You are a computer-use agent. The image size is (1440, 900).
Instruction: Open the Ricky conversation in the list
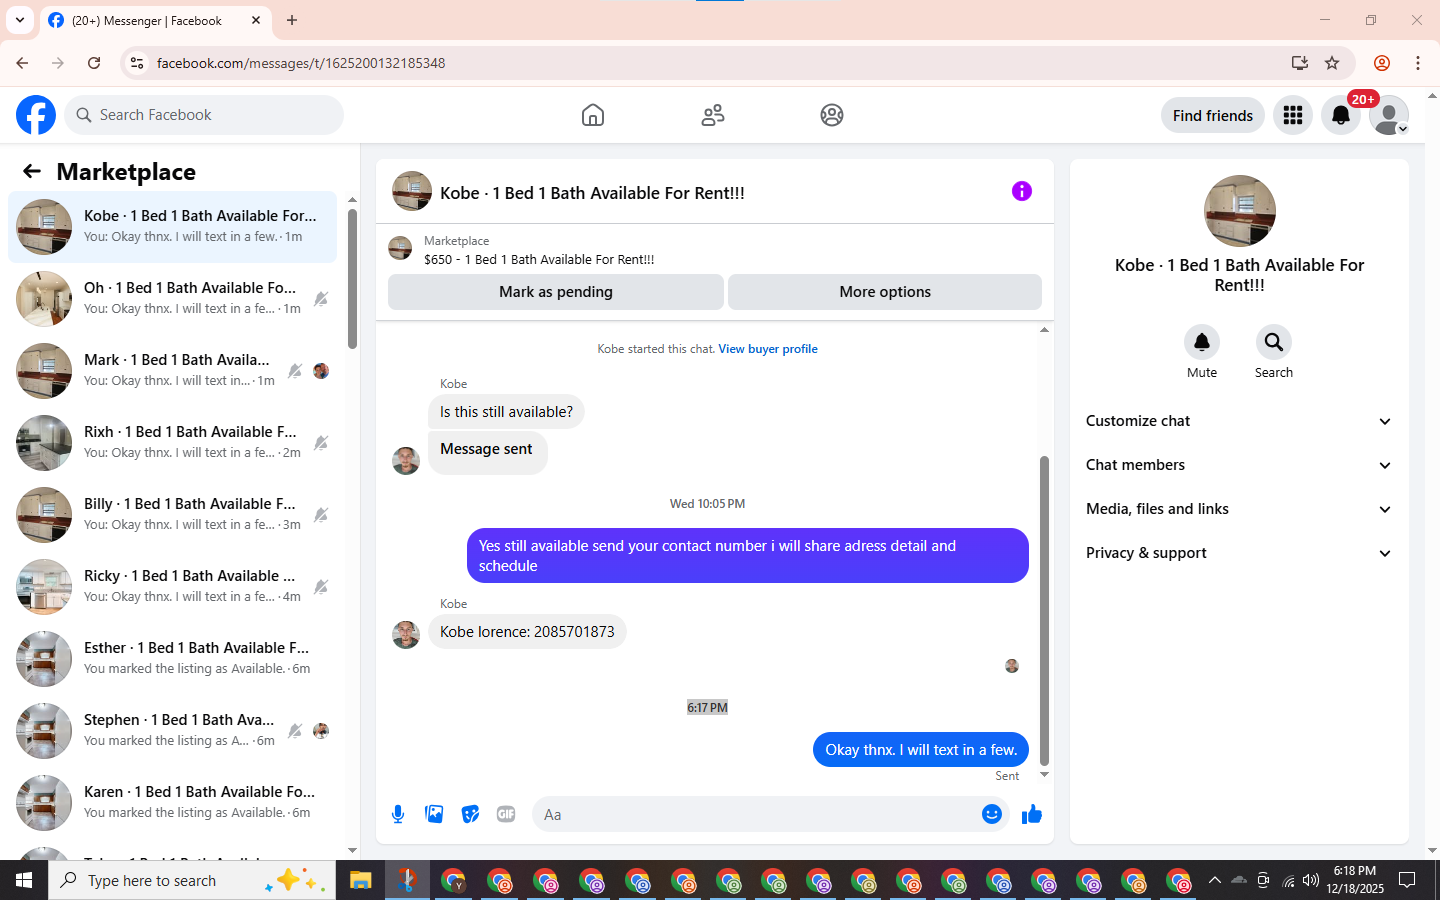[172, 587]
